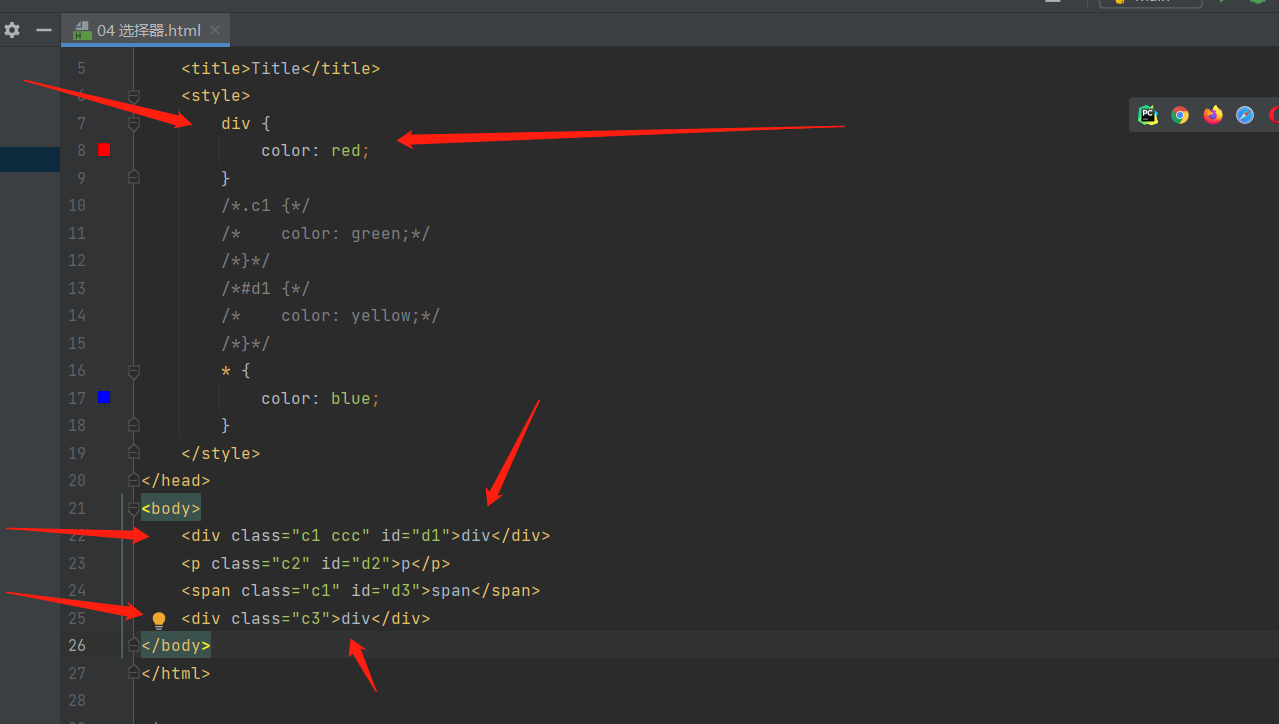Click line number 5 in the gutter
Screen dimensions: 1279x724
[81, 68]
